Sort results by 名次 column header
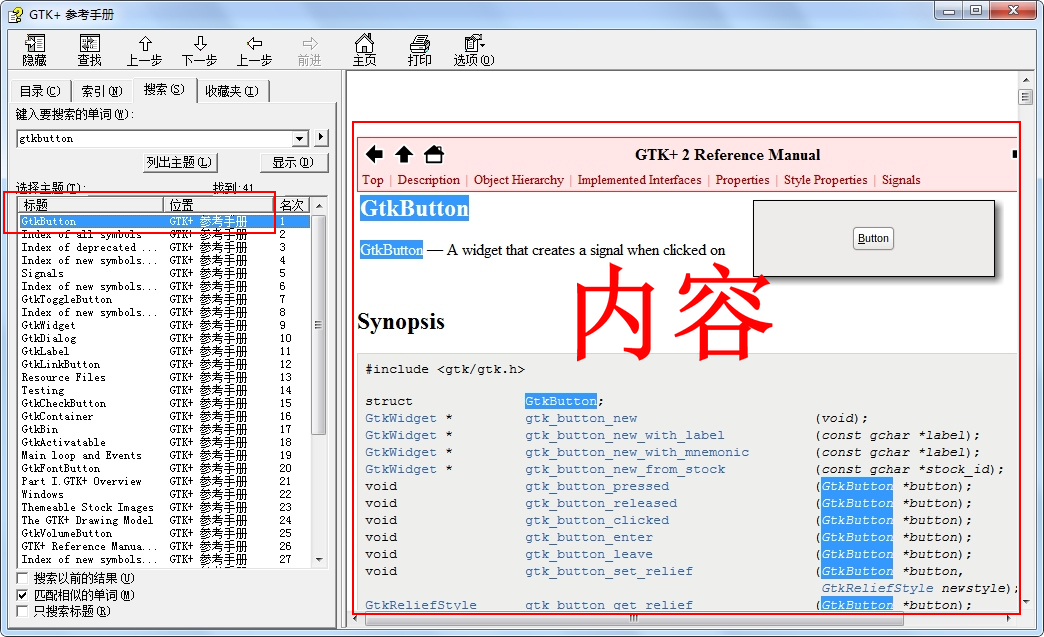 (292, 204)
